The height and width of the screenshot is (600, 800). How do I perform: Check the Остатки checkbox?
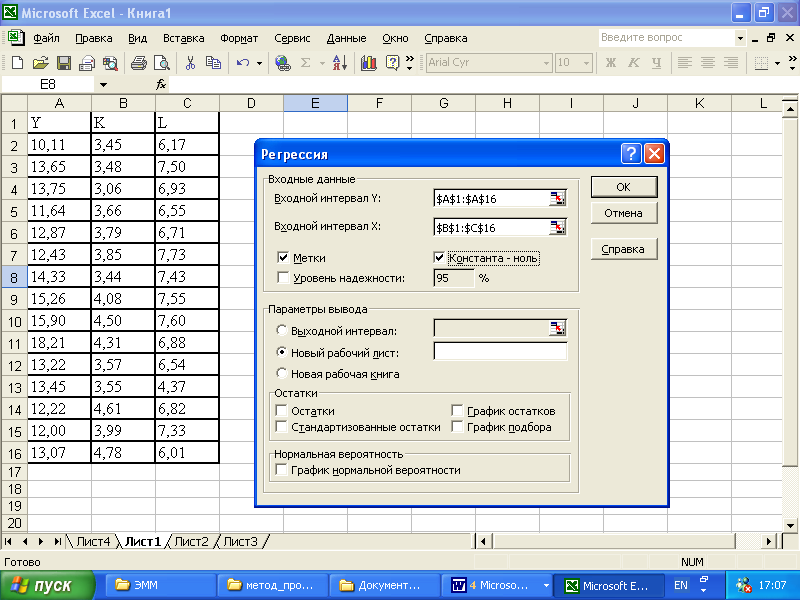click(281, 410)
